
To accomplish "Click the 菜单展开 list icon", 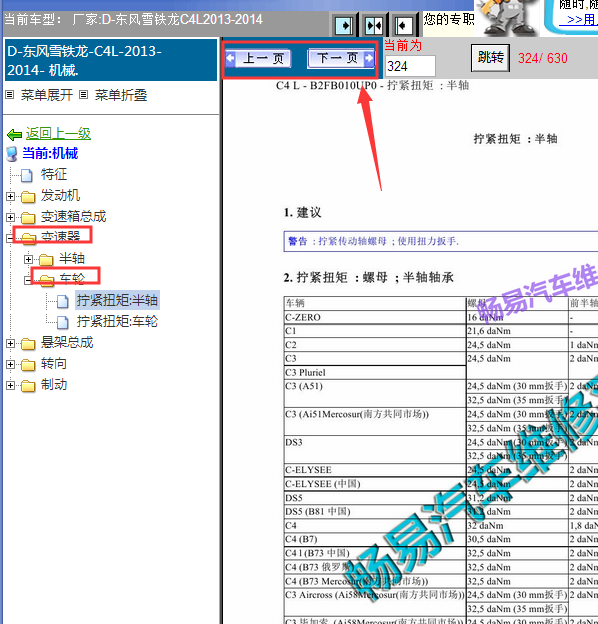I will 10,95.
